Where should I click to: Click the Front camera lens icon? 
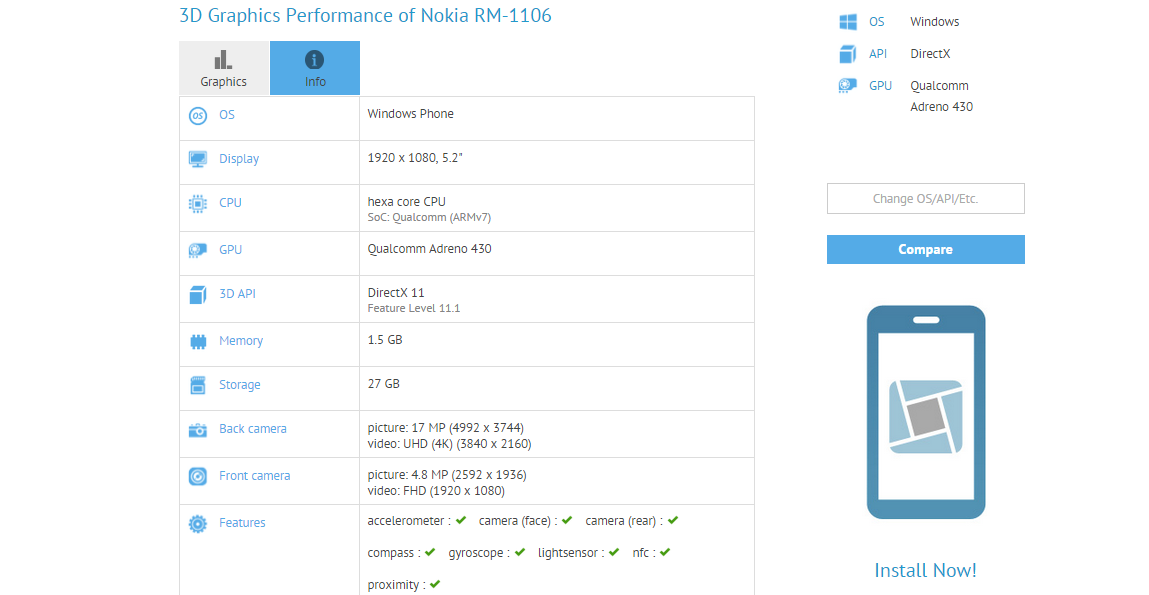click(x=198, y=476)
